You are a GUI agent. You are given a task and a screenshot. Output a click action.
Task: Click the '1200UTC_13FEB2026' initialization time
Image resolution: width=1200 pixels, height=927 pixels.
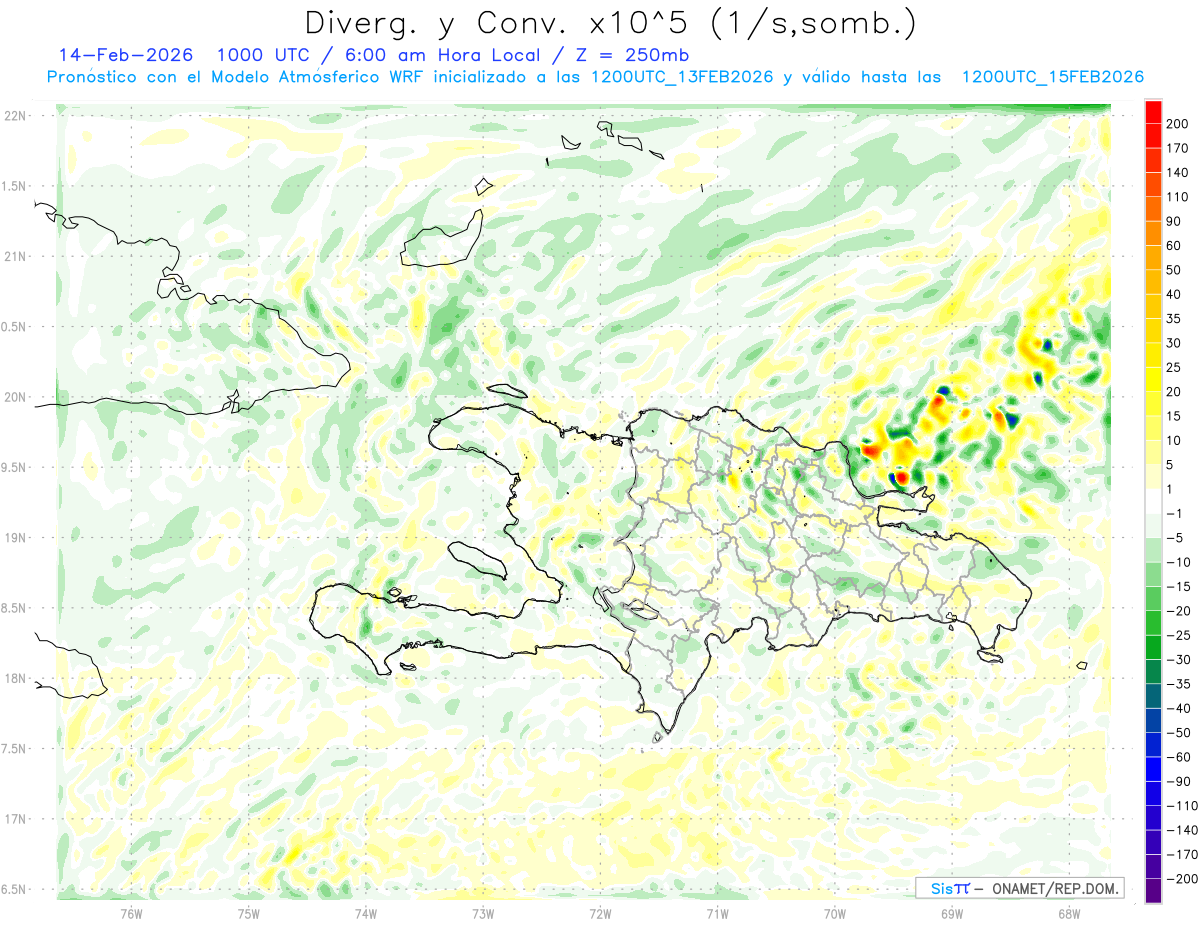click(x=682, y=77)
